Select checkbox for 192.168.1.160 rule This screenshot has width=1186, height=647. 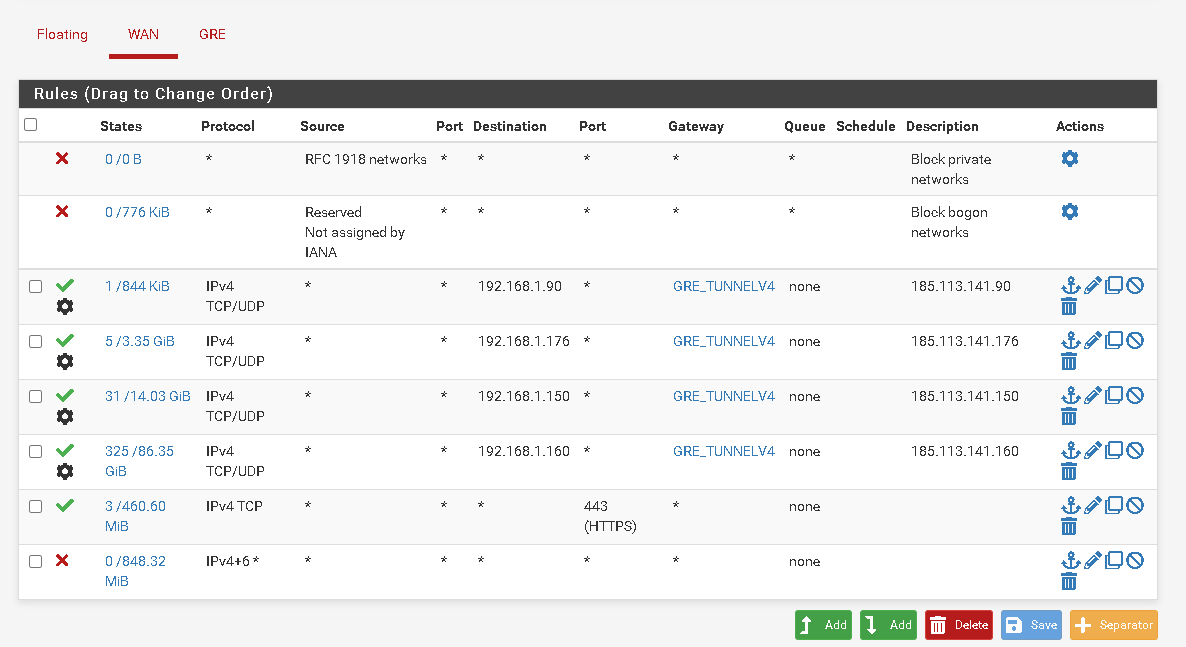36,452
